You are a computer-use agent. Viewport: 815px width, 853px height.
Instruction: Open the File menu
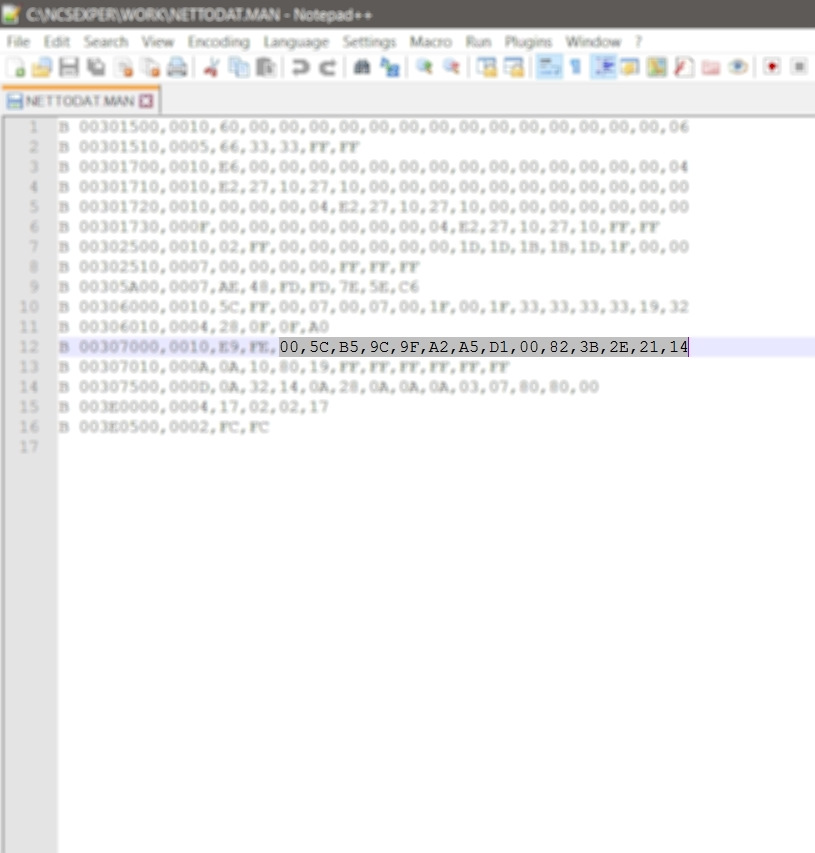point(18,42)
